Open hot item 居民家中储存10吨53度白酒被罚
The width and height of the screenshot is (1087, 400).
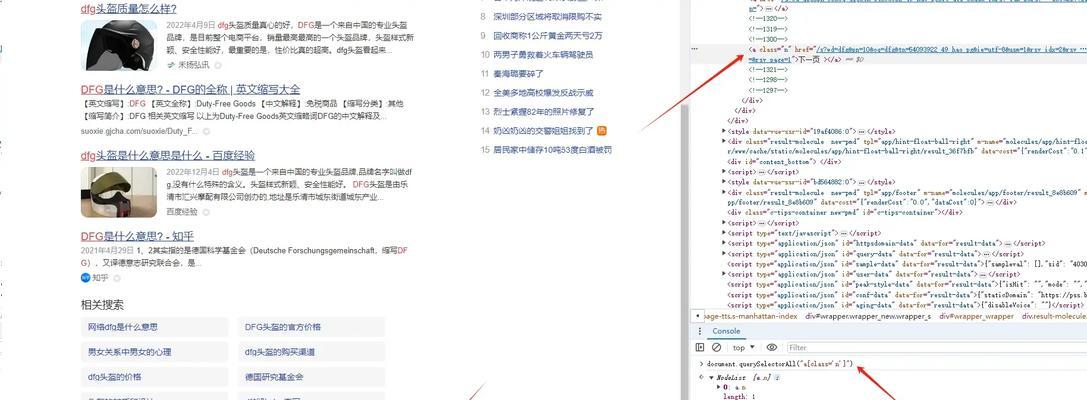tap(552, 149)
